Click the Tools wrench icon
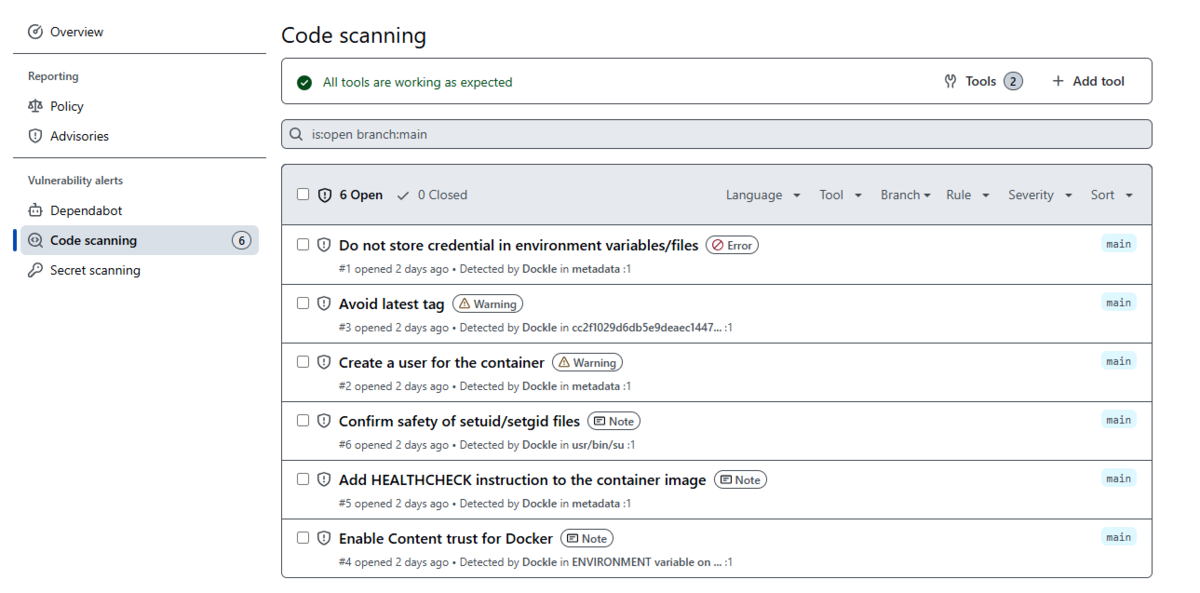This screenshot has width=1200, height=593. (951, 81)
